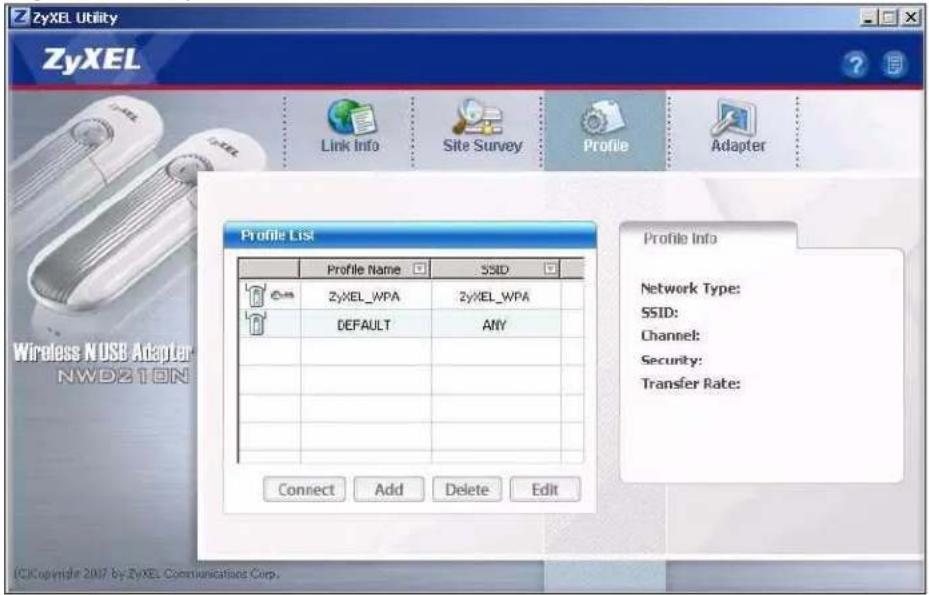This screenshot has height=595, width=929.
Task: Click the Transfer Rate label
Action: pos(690,383)
